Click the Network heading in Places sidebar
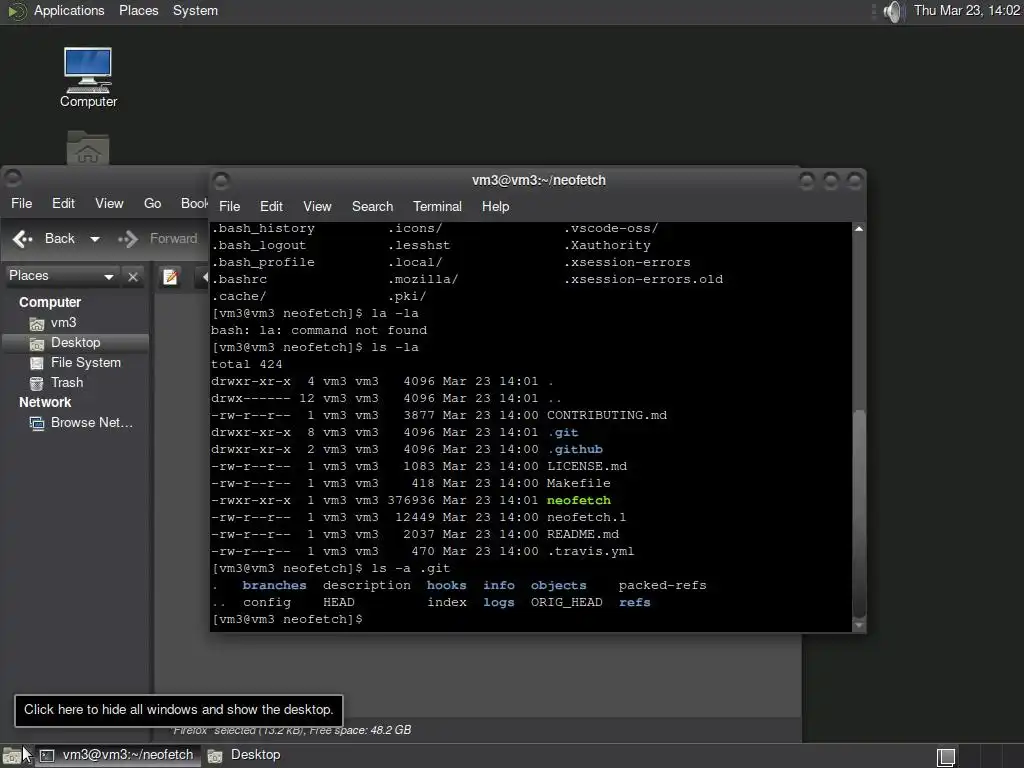This screenshot has width=1024, height=768. coord(45,402)
